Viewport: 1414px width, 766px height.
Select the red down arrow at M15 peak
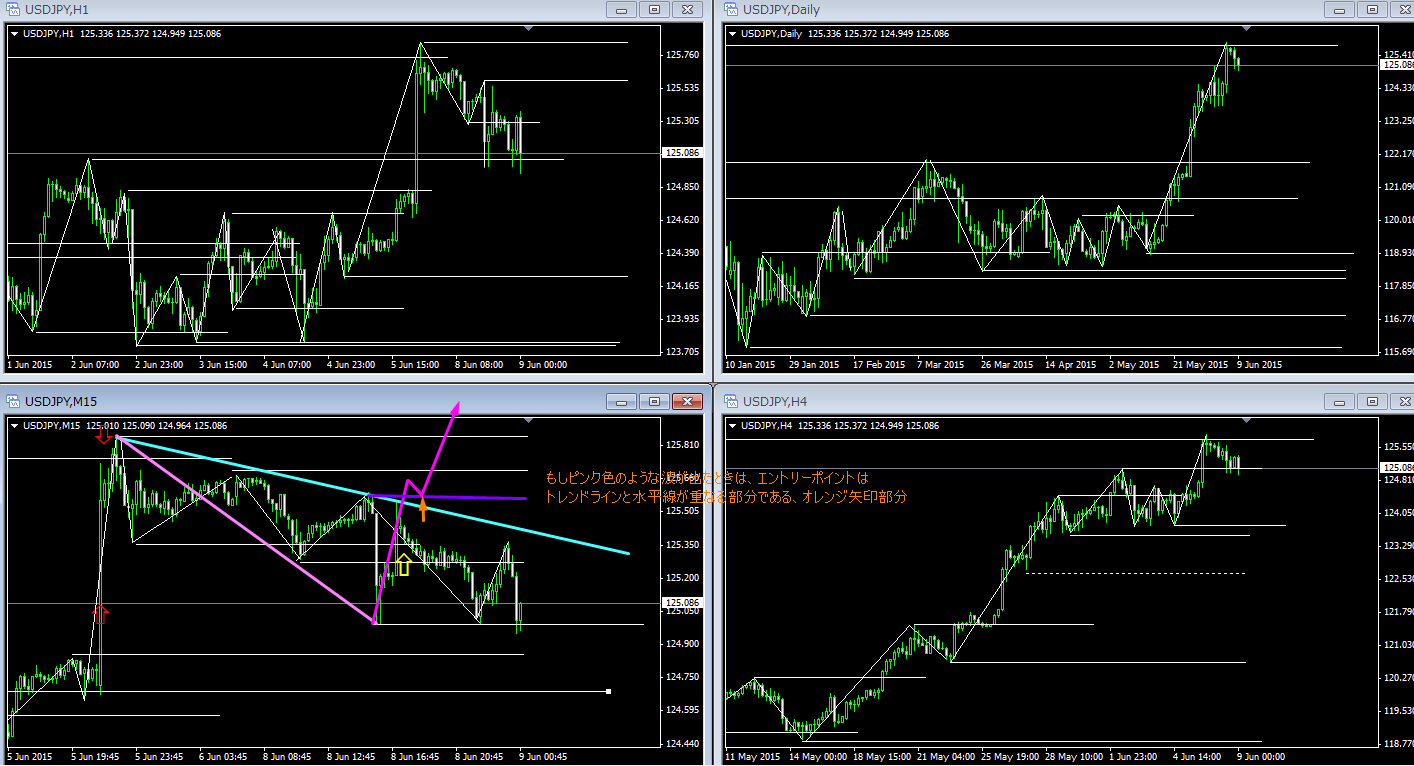[103, 434]
